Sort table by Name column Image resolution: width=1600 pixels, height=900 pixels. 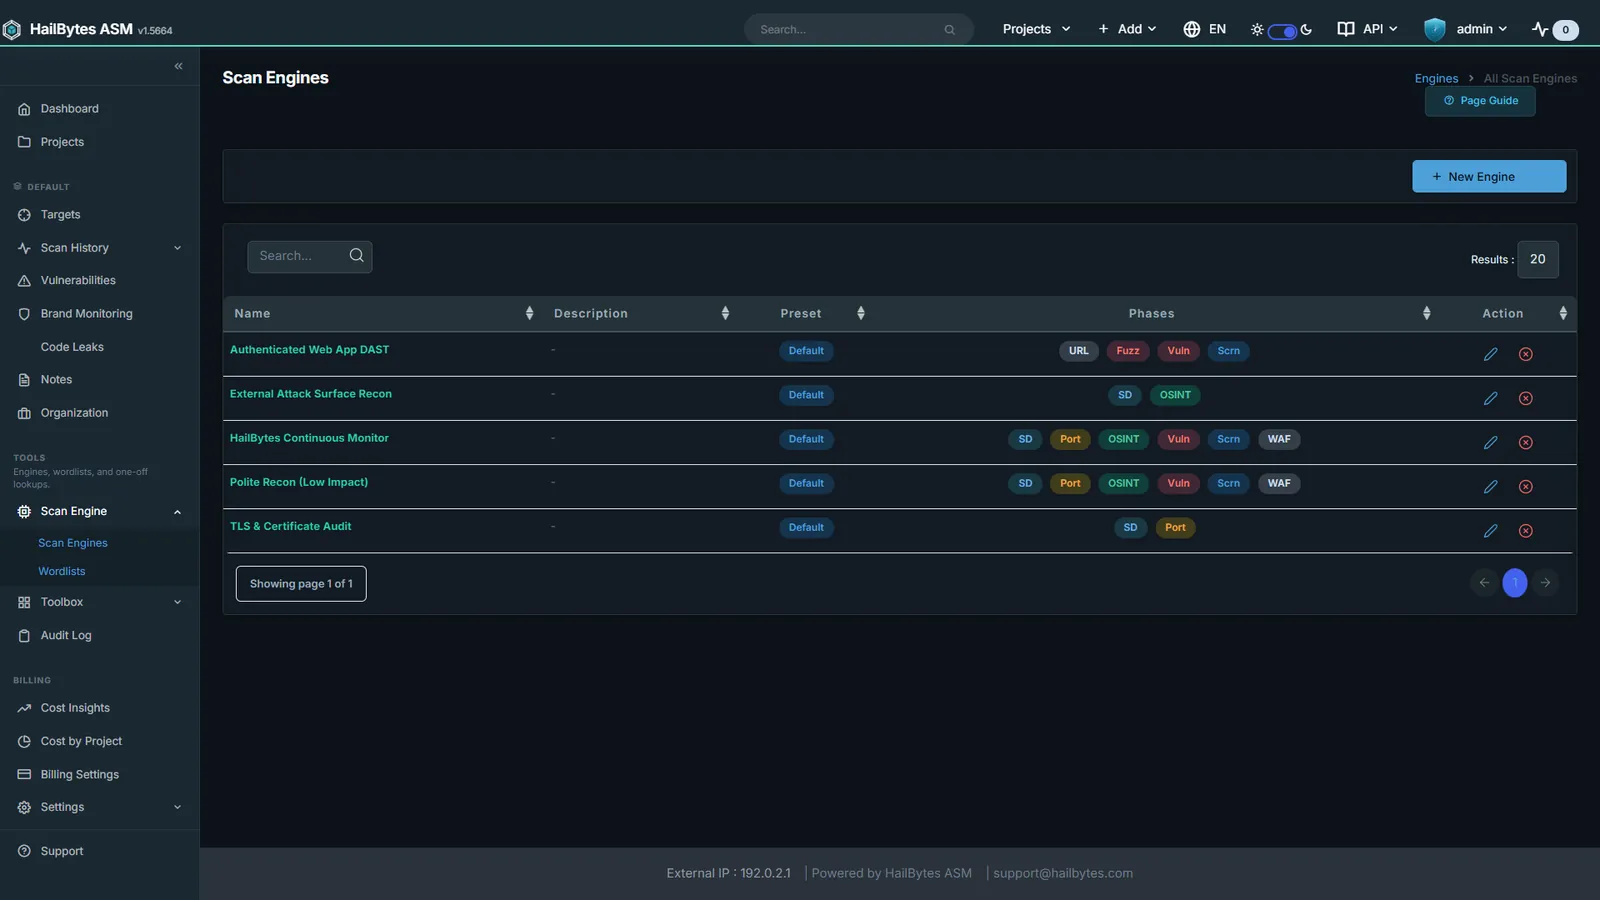(529, 313)
